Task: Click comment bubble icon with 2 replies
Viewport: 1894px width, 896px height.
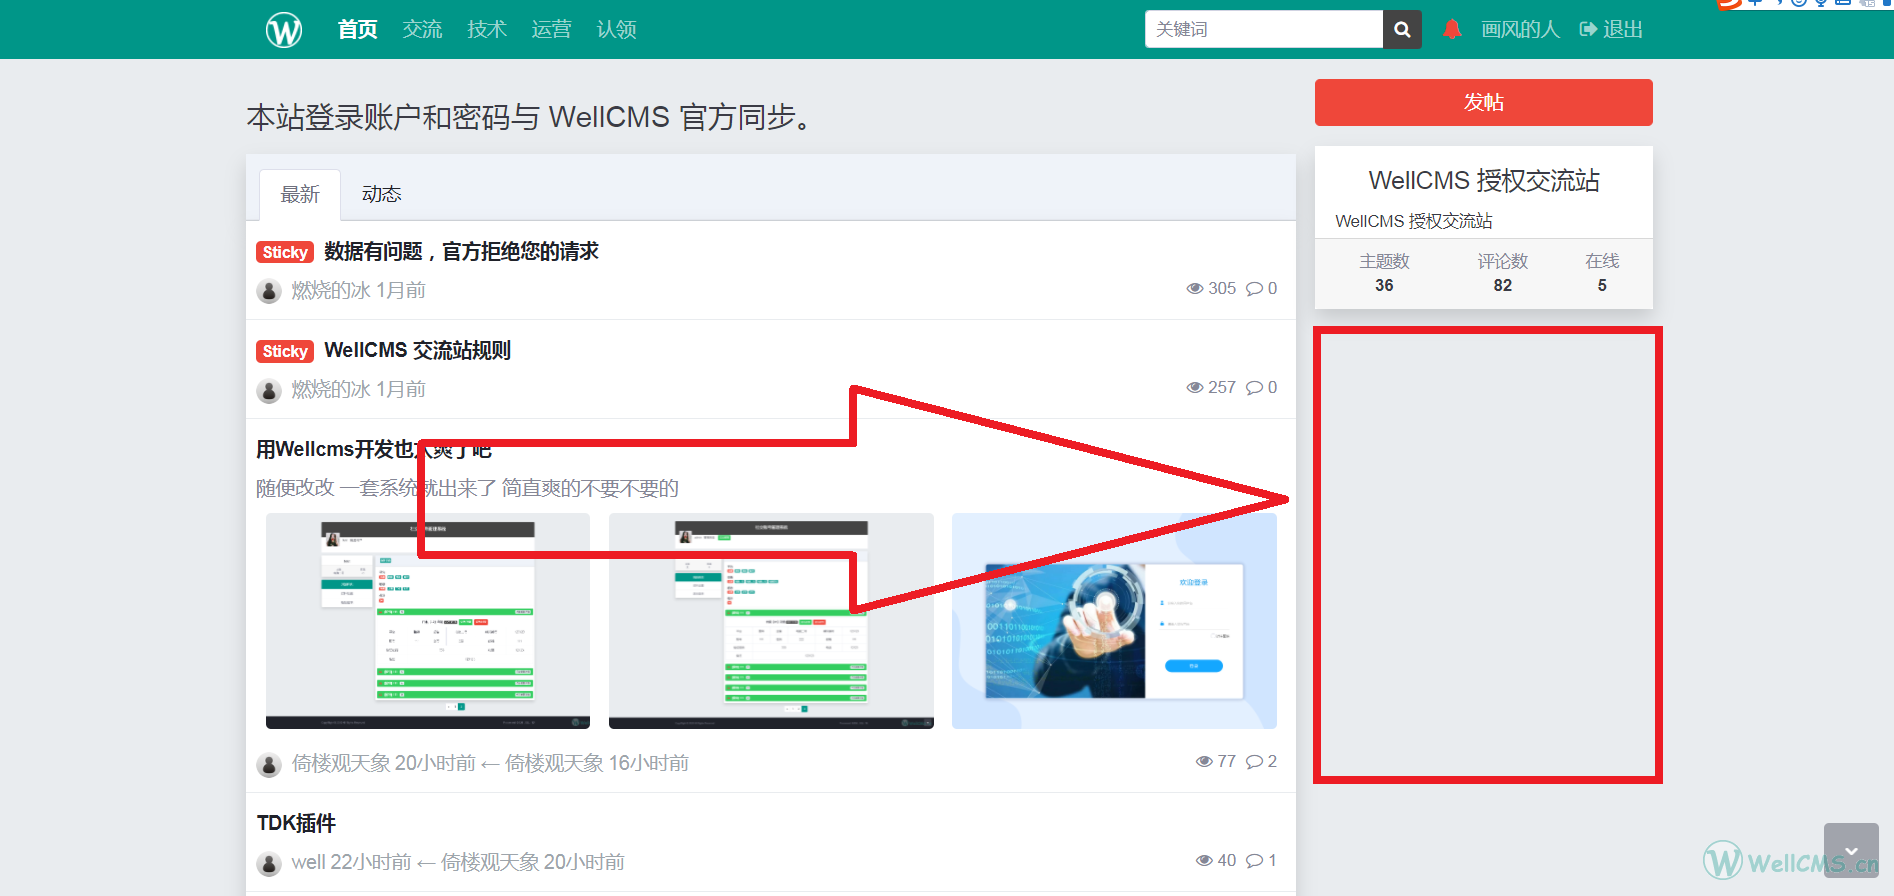Action: pos(1254,761)
